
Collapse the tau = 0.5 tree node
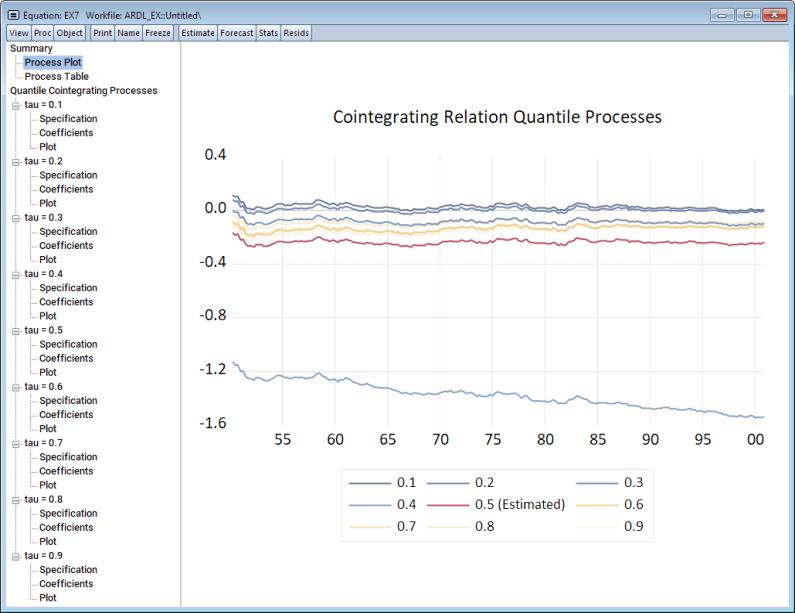pos(16,330)
